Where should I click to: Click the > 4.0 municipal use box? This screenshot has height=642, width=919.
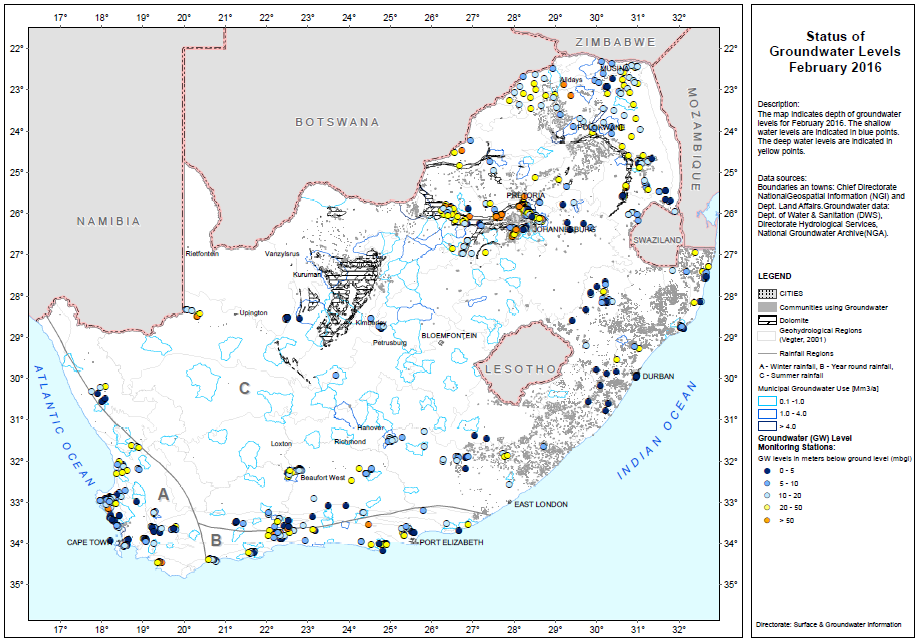click(767, 425)
